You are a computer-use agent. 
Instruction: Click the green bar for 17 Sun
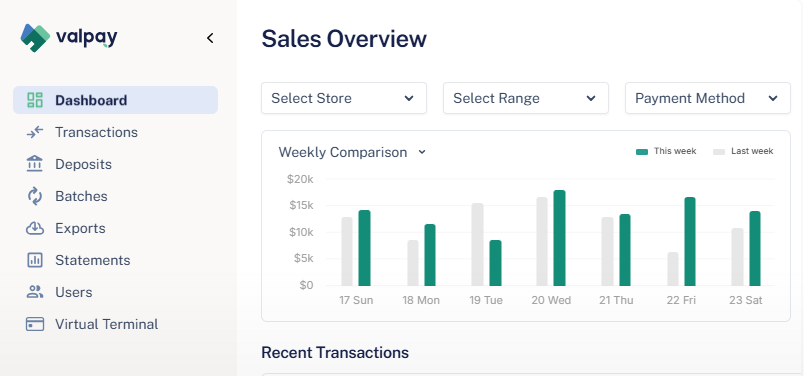coord(364,248)
